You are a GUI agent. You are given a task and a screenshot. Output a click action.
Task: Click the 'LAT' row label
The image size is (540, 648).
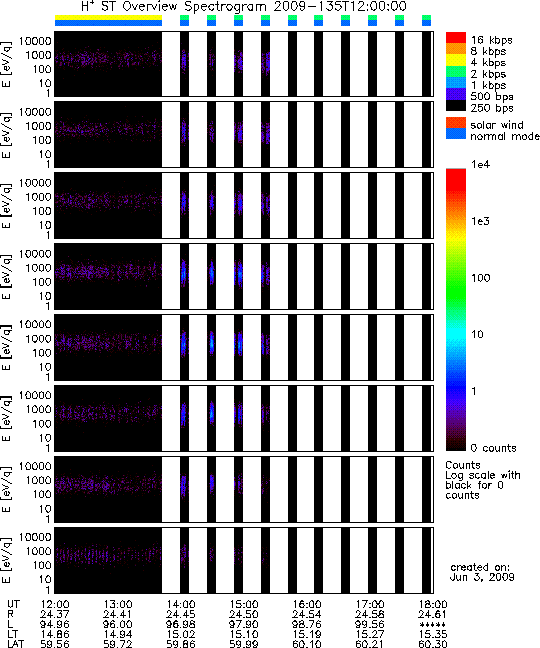[x=16, y=644]
